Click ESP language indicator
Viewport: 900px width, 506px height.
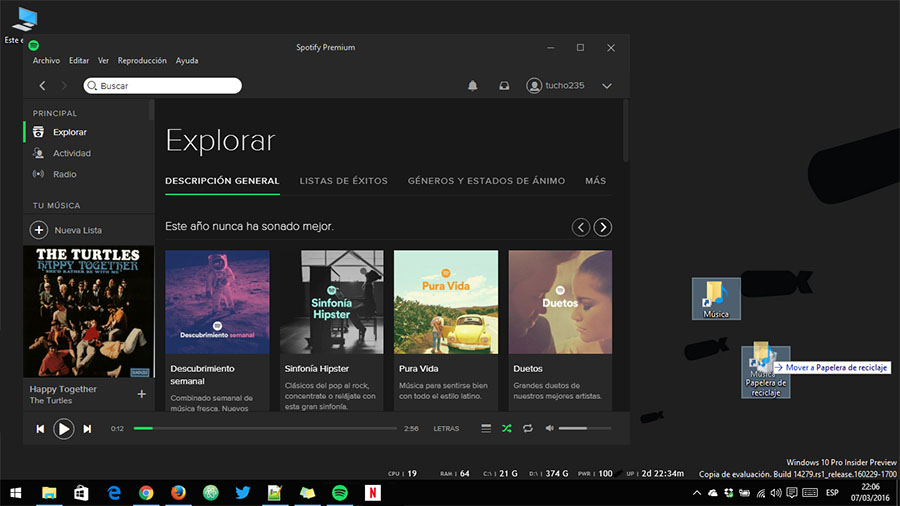click(x=832, y=493)
